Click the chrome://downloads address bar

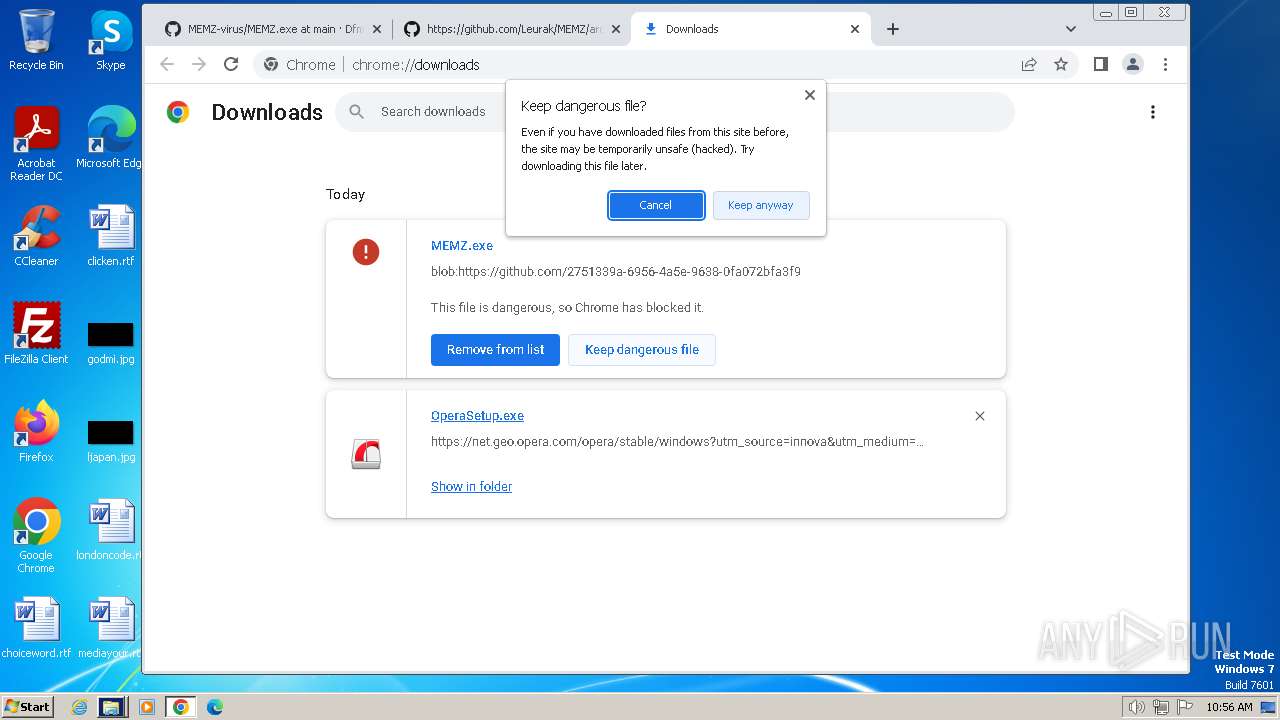(x=668, y=64)
